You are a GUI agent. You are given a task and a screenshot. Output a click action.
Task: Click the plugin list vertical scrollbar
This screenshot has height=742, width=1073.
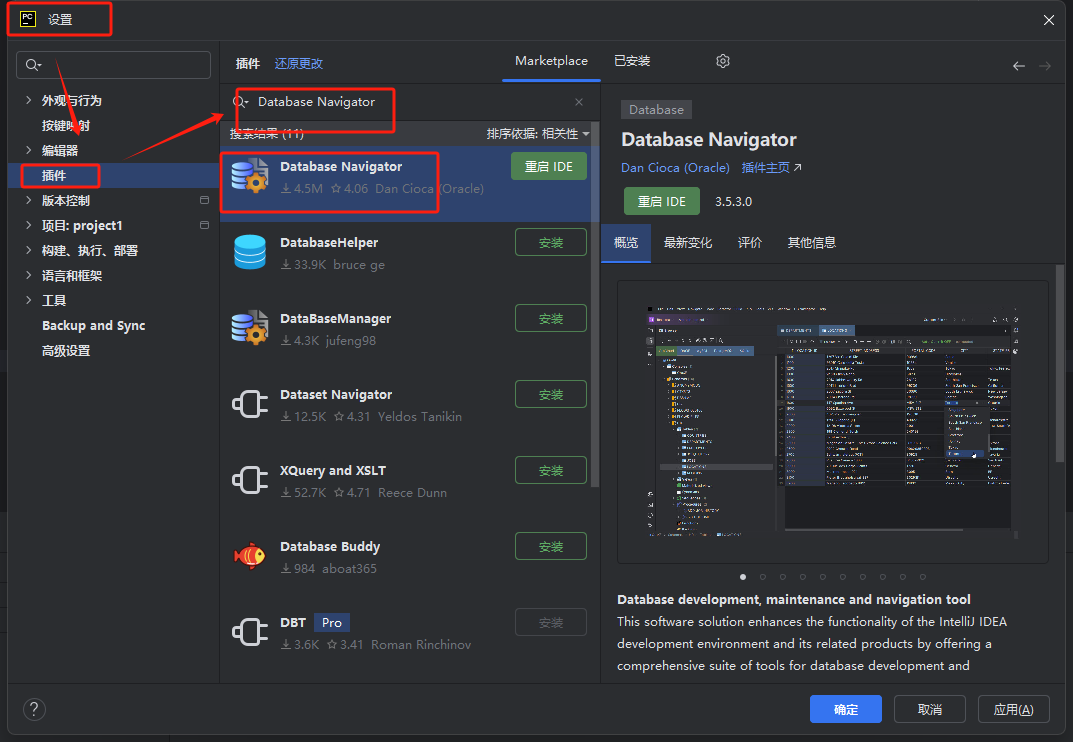[x=595, y=307]
